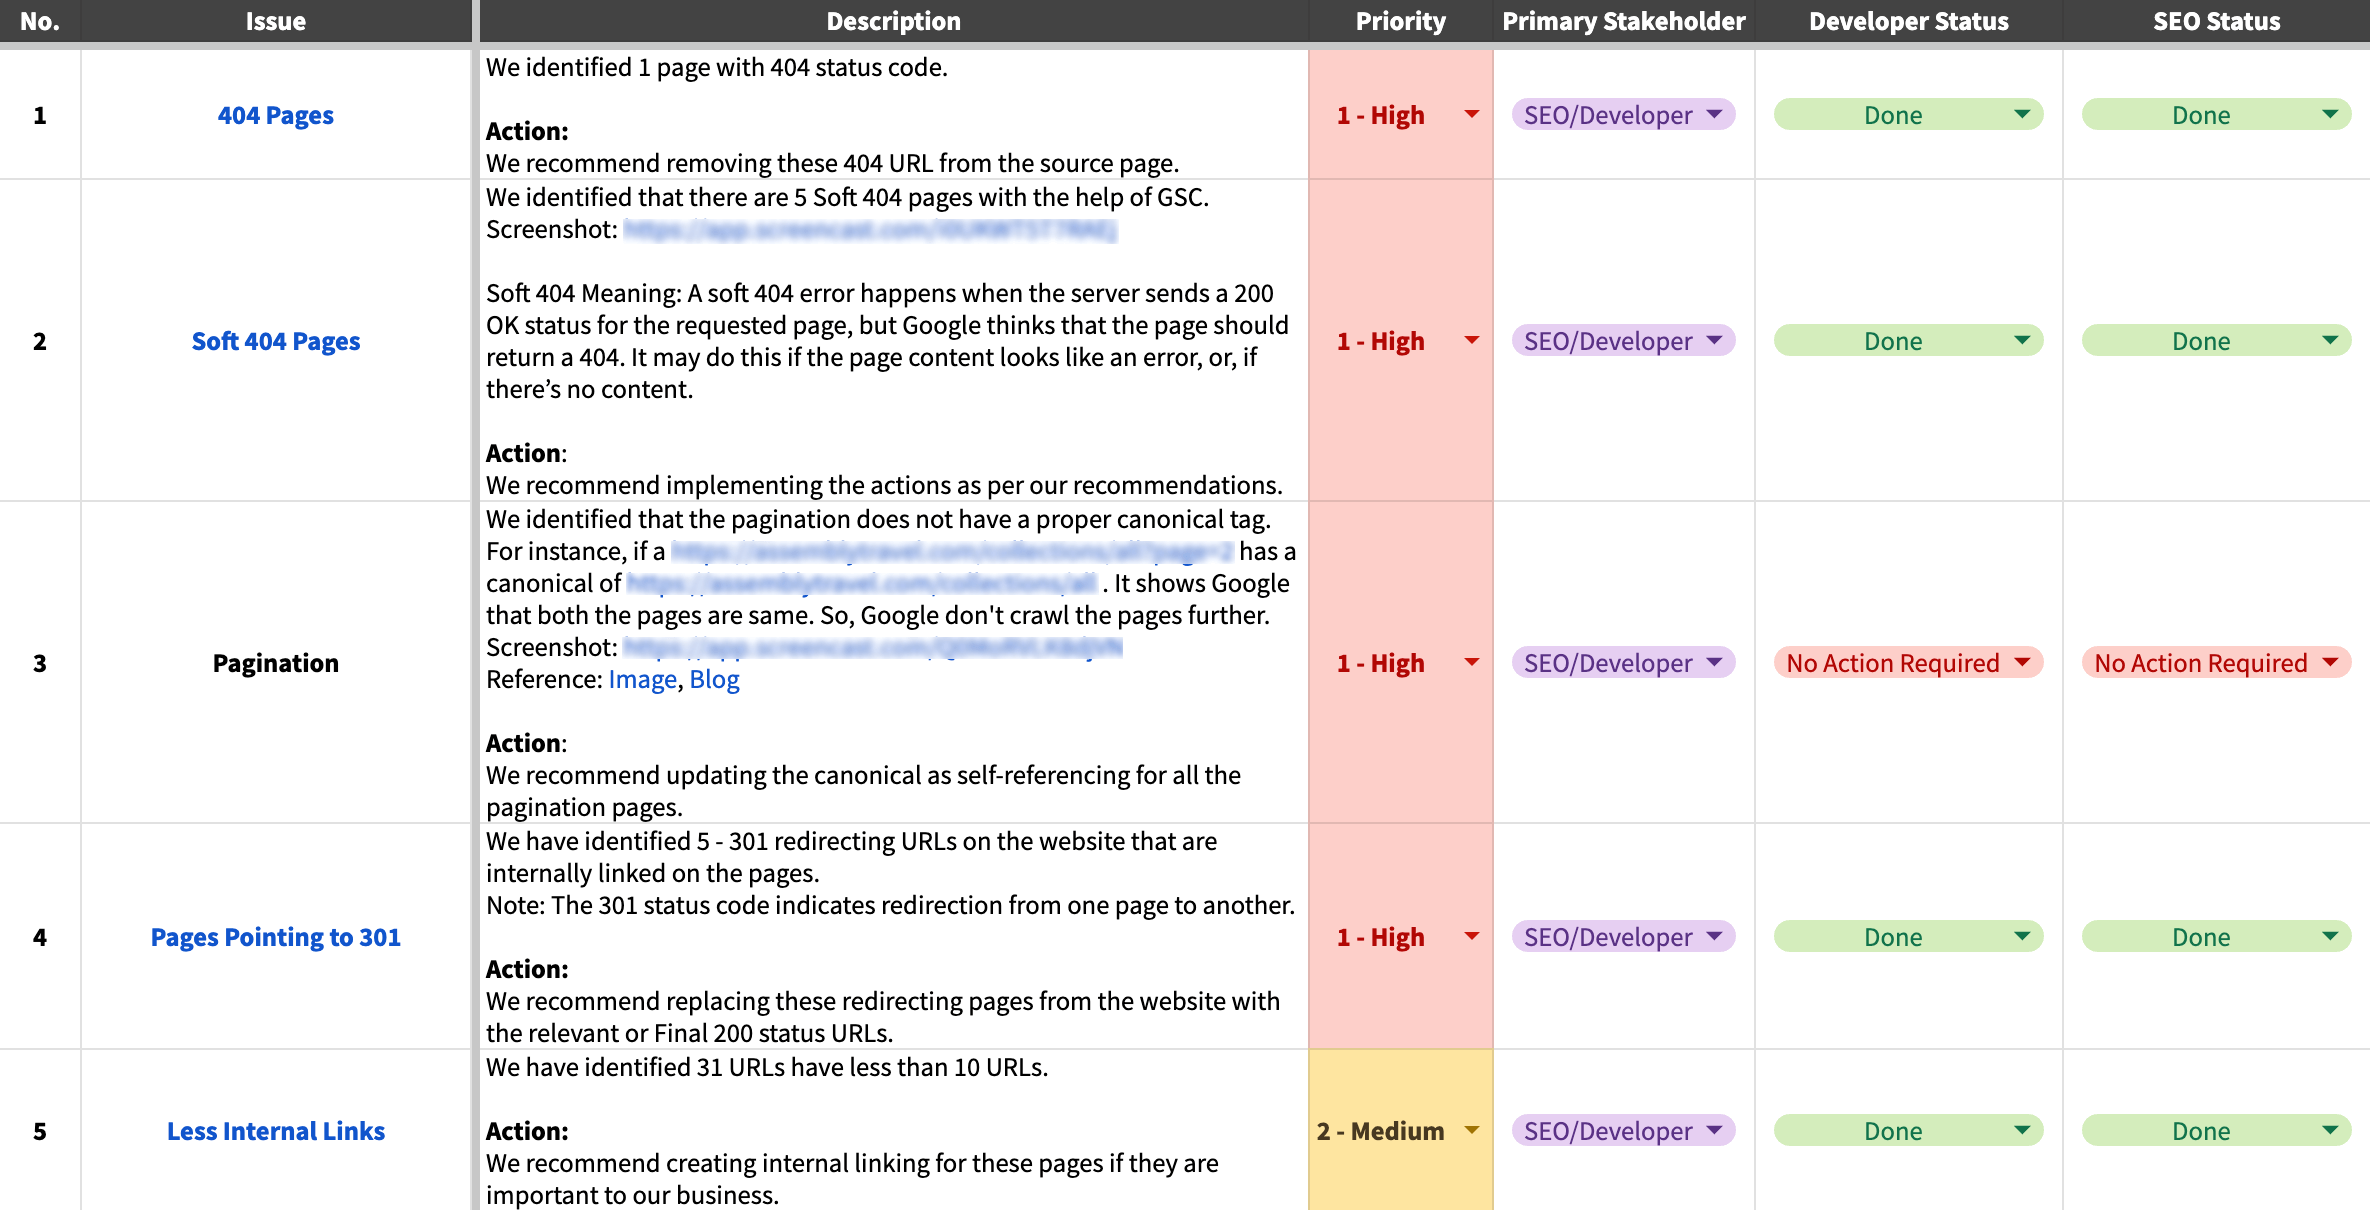Viewport: 2370px width, 1210px height.
Task: Open the Soft 404 Pages link
Action: pos(275,342)
